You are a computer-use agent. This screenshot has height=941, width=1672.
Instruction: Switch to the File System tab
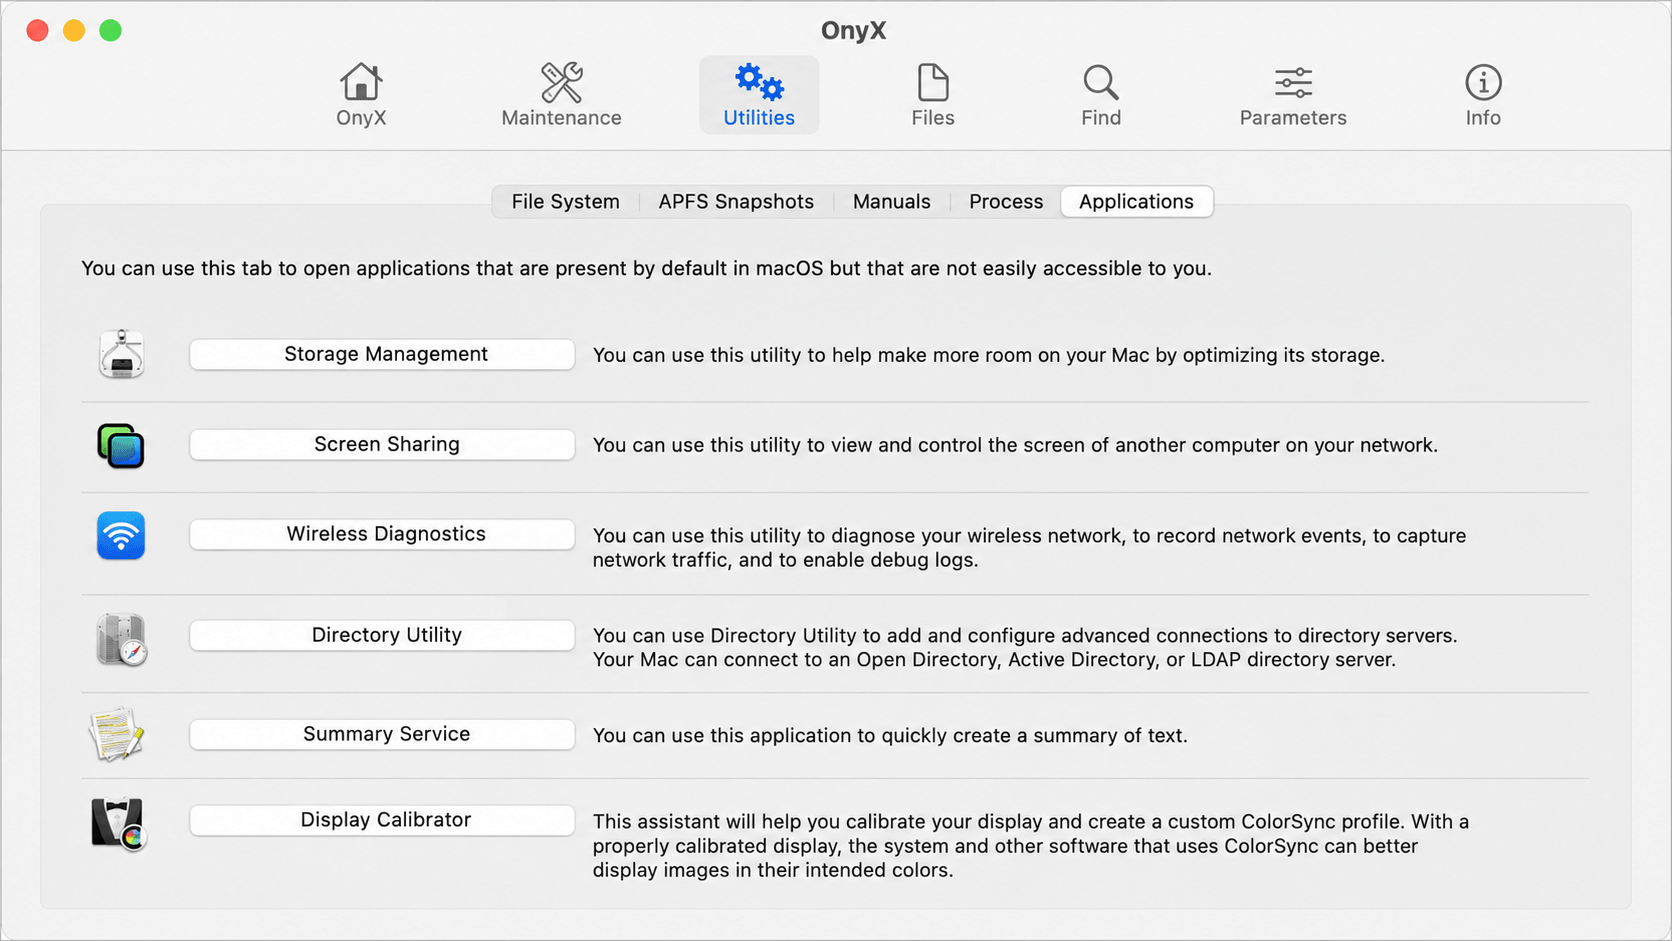click(566, 202)
